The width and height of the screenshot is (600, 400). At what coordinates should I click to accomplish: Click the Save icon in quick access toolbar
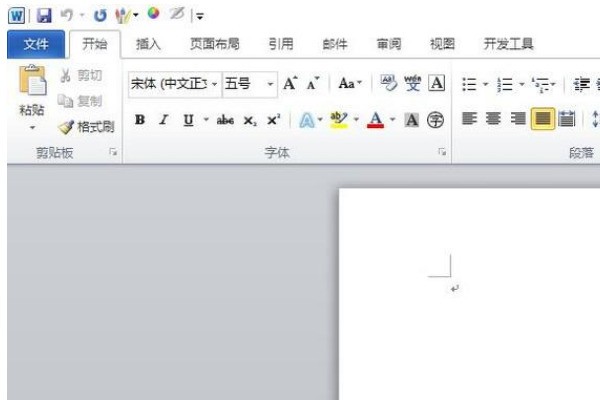tap(43, 16)
